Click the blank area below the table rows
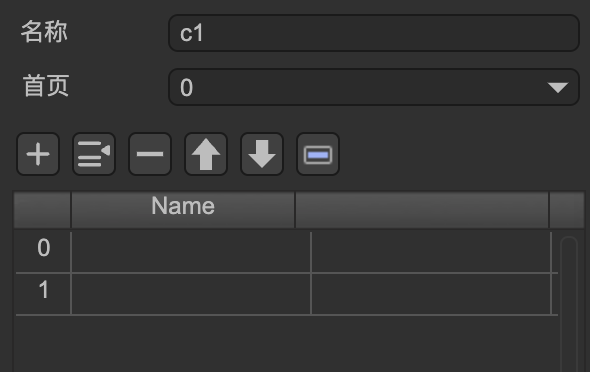This screenshot has width=590, height=372. (286, 343)
